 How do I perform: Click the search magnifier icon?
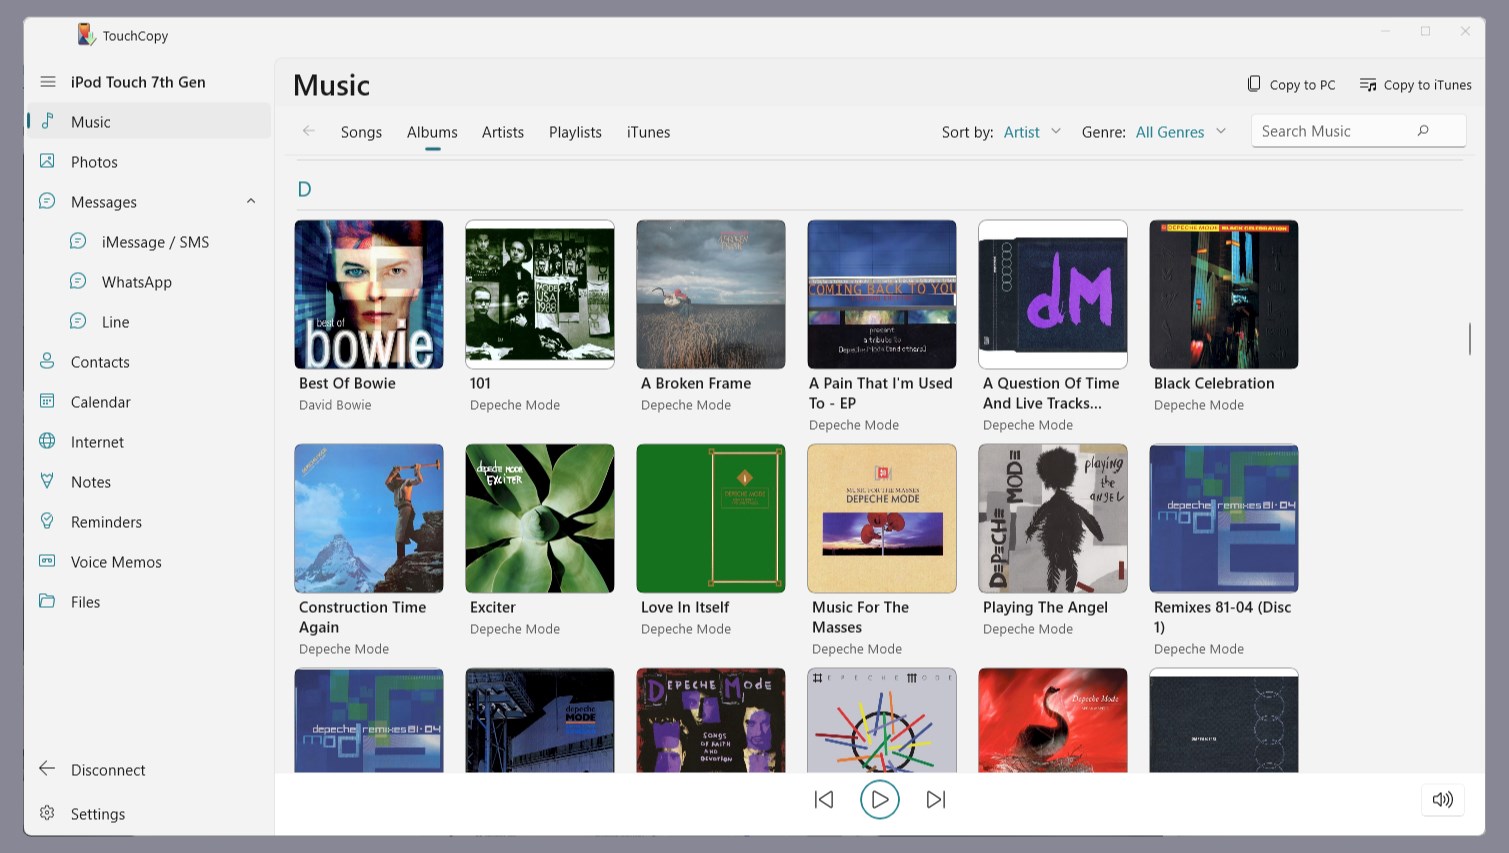[1423, 131]
